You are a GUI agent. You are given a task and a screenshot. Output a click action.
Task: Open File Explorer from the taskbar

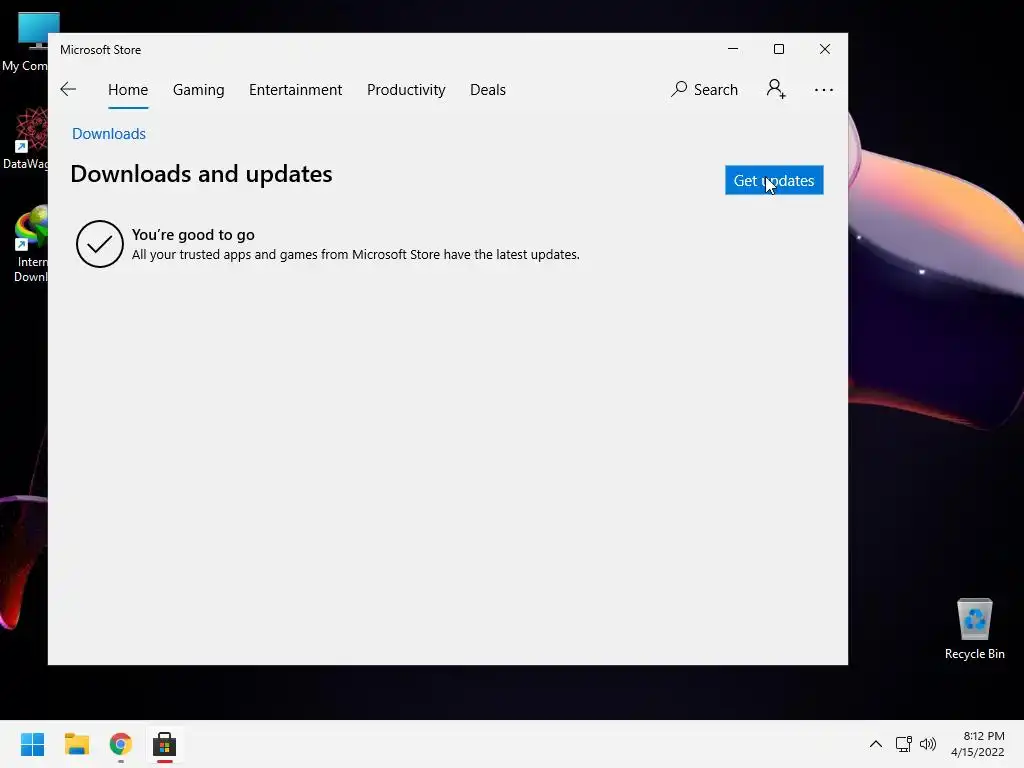click(76, 744)
